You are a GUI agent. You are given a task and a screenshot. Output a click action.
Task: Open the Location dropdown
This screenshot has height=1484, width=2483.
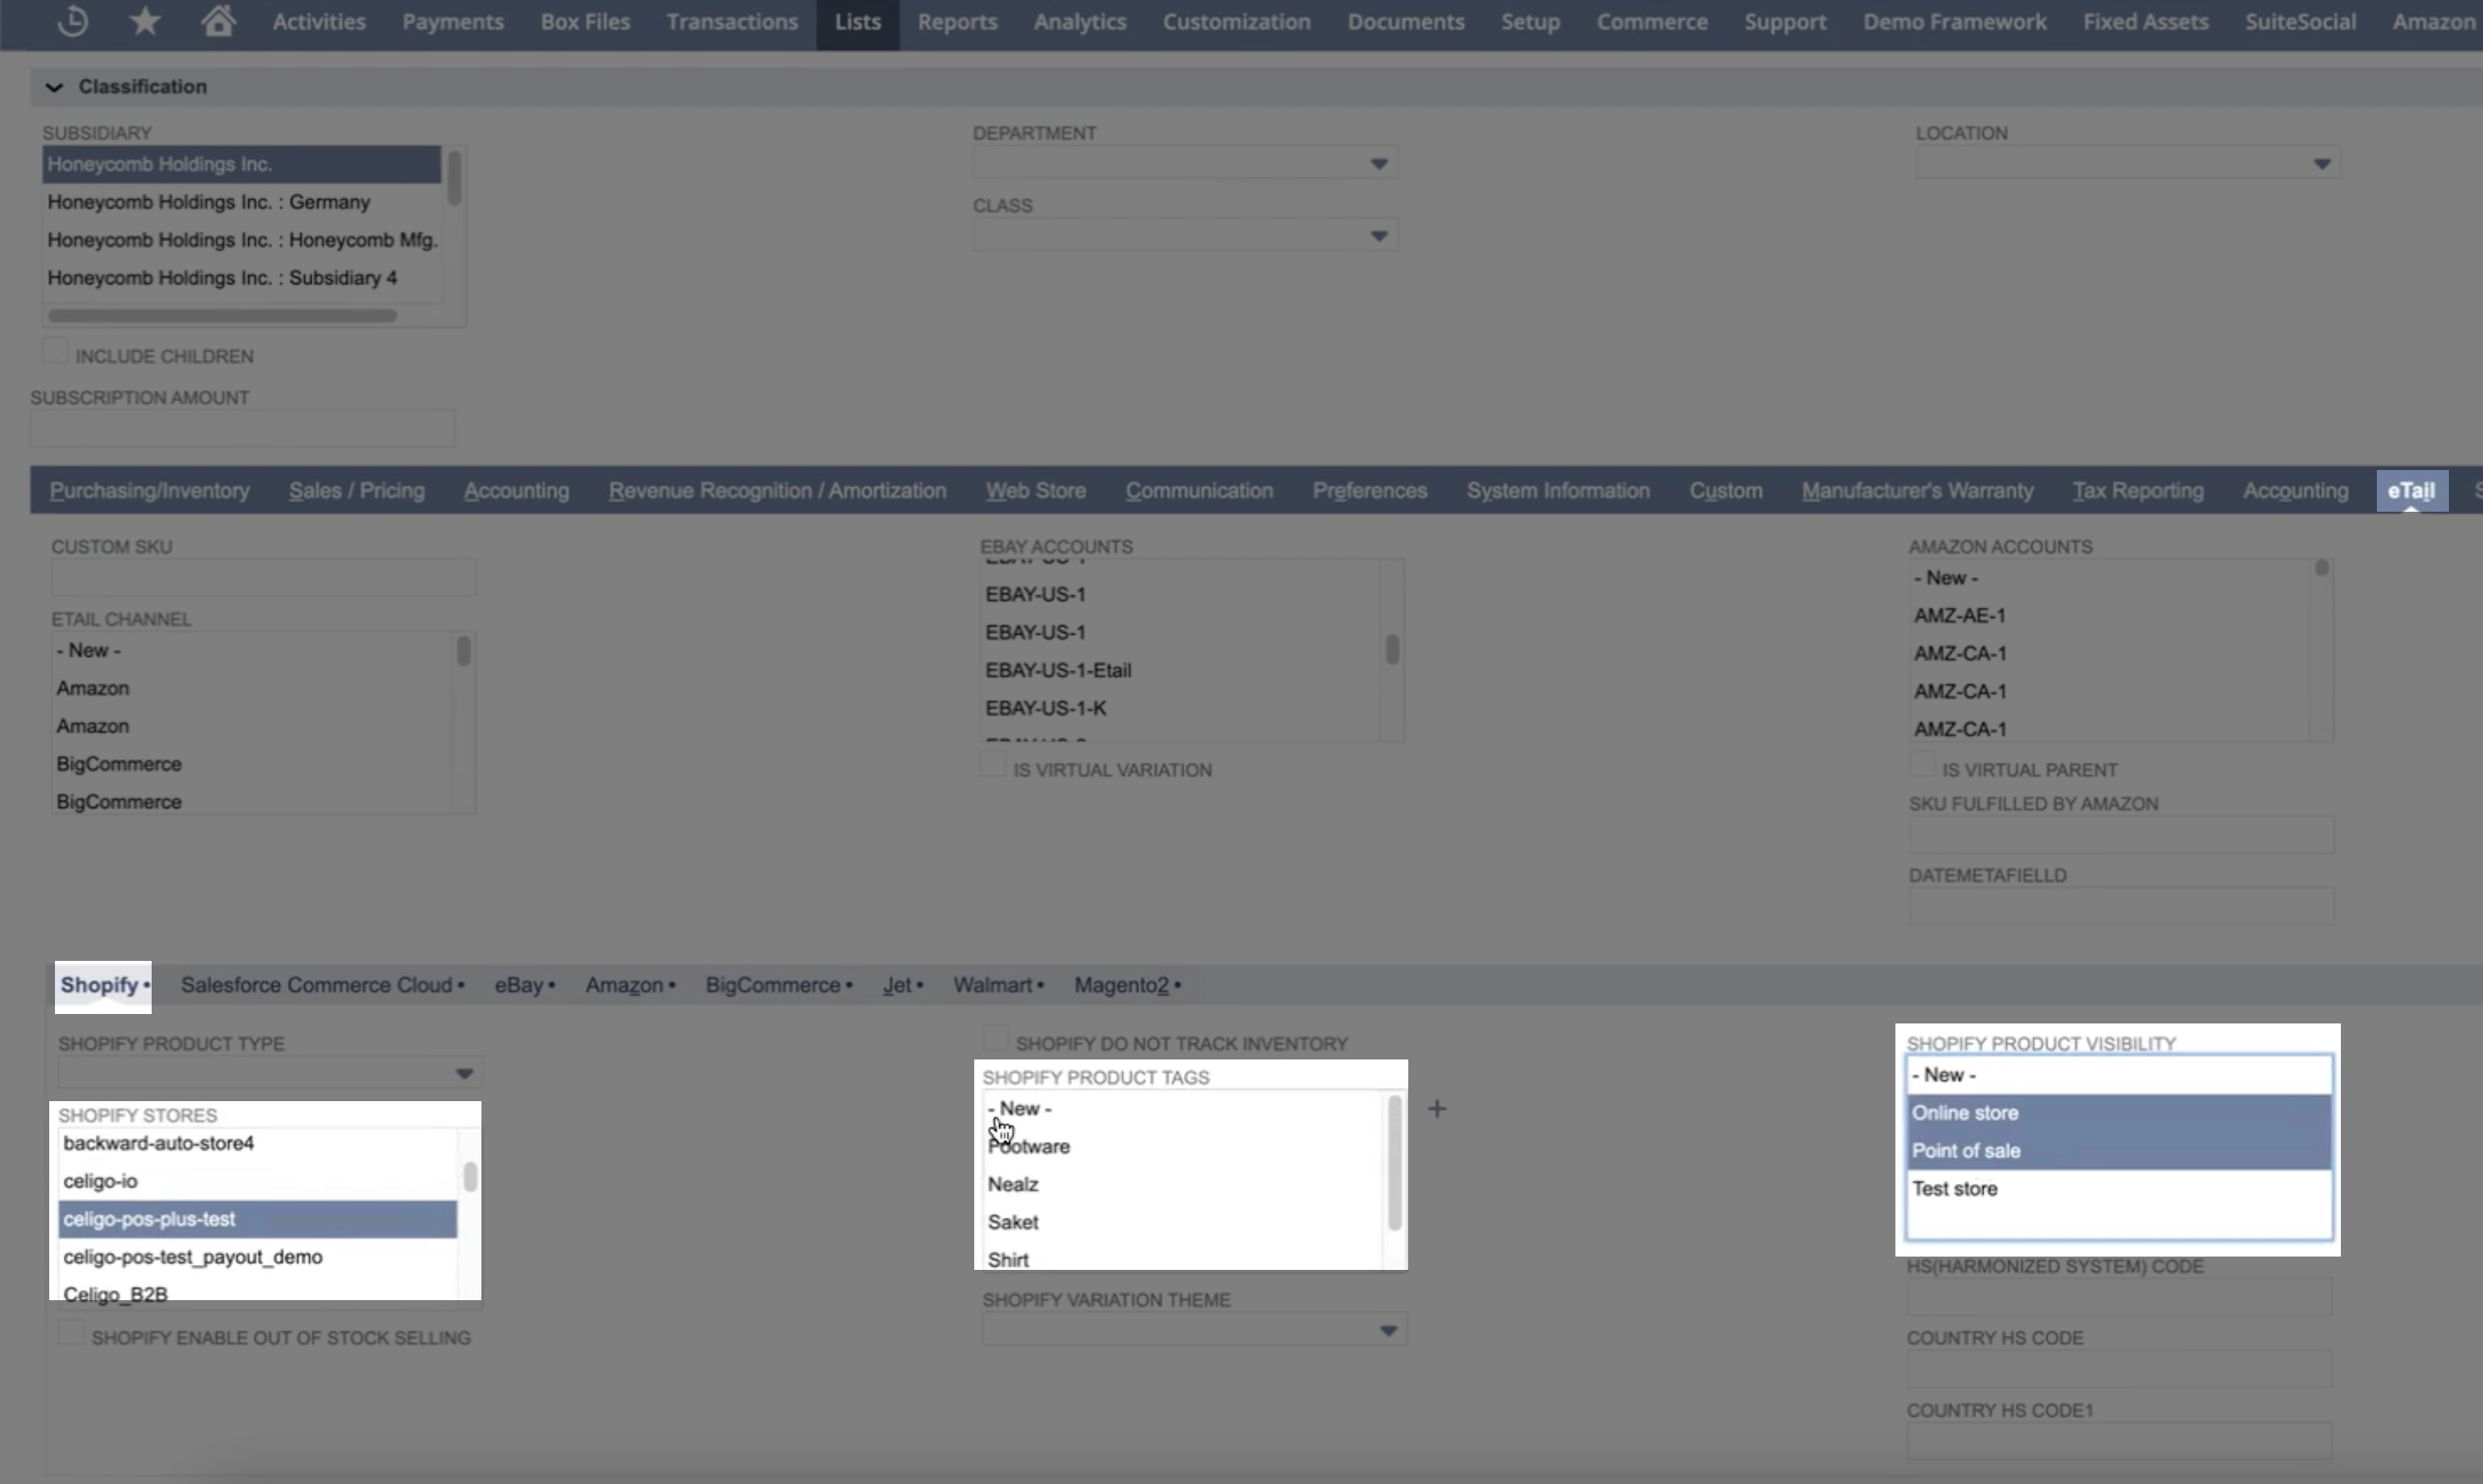click(x=2128, y=163)
